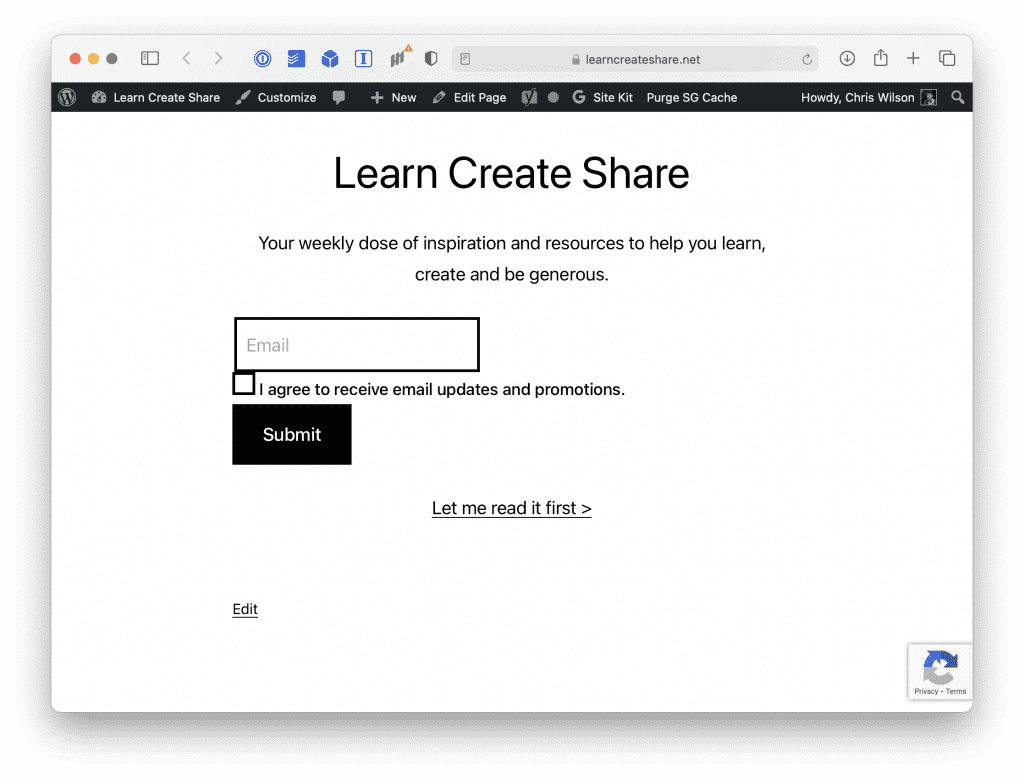
Task: Open the Yoast SEO icon
Action: pyautogui.click(x=530, y=97)
